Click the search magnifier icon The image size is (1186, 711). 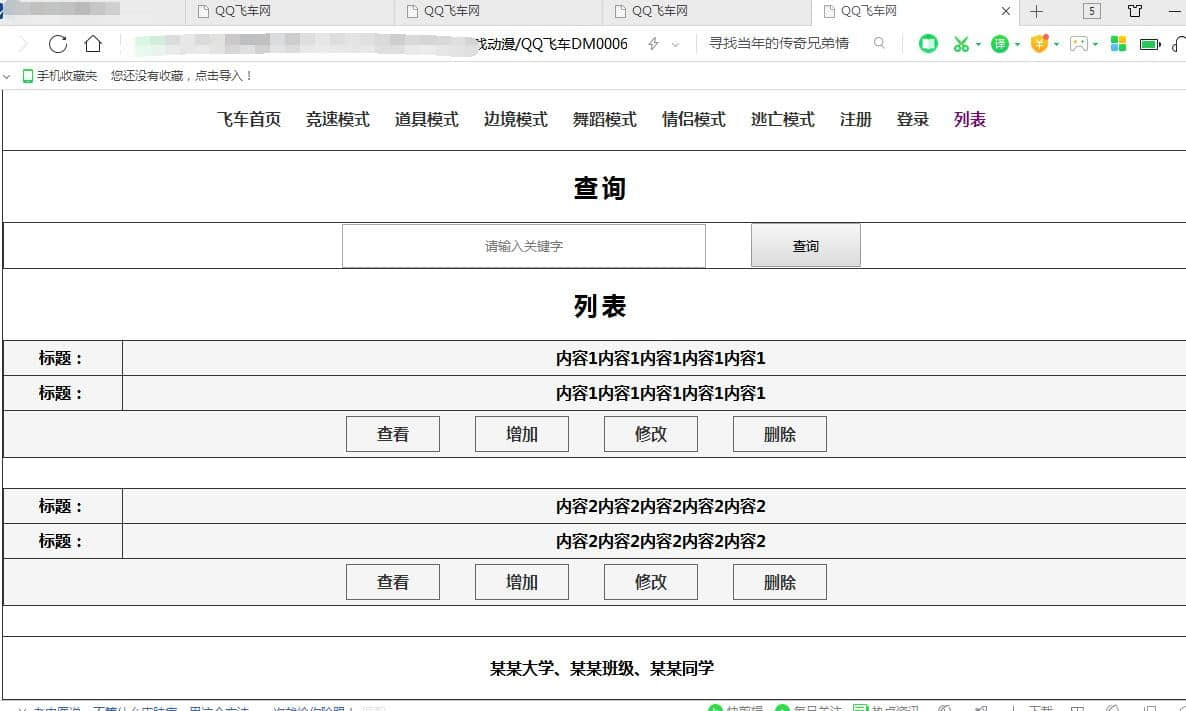coord(880,44)
